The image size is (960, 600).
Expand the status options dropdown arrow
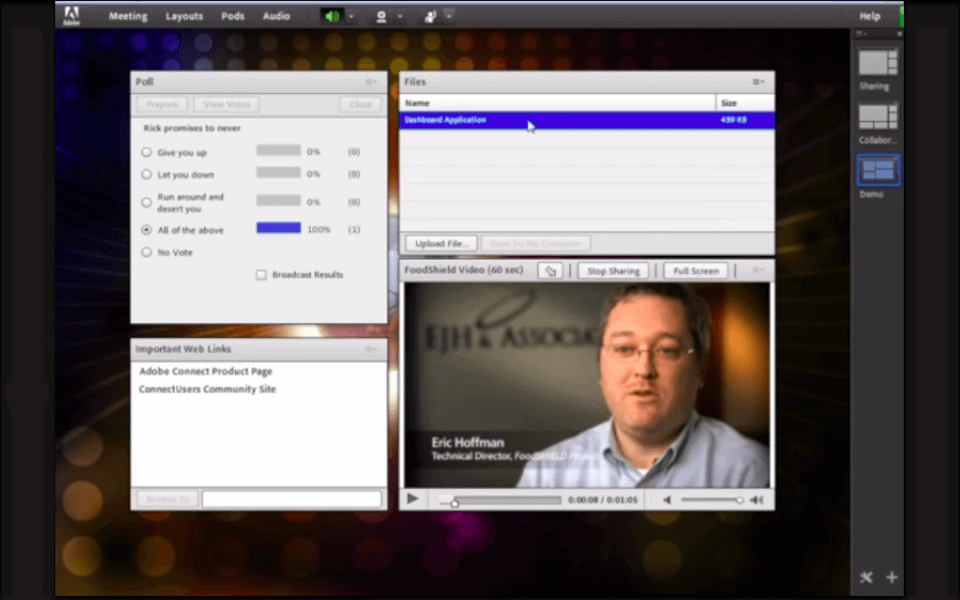(449, 15)
